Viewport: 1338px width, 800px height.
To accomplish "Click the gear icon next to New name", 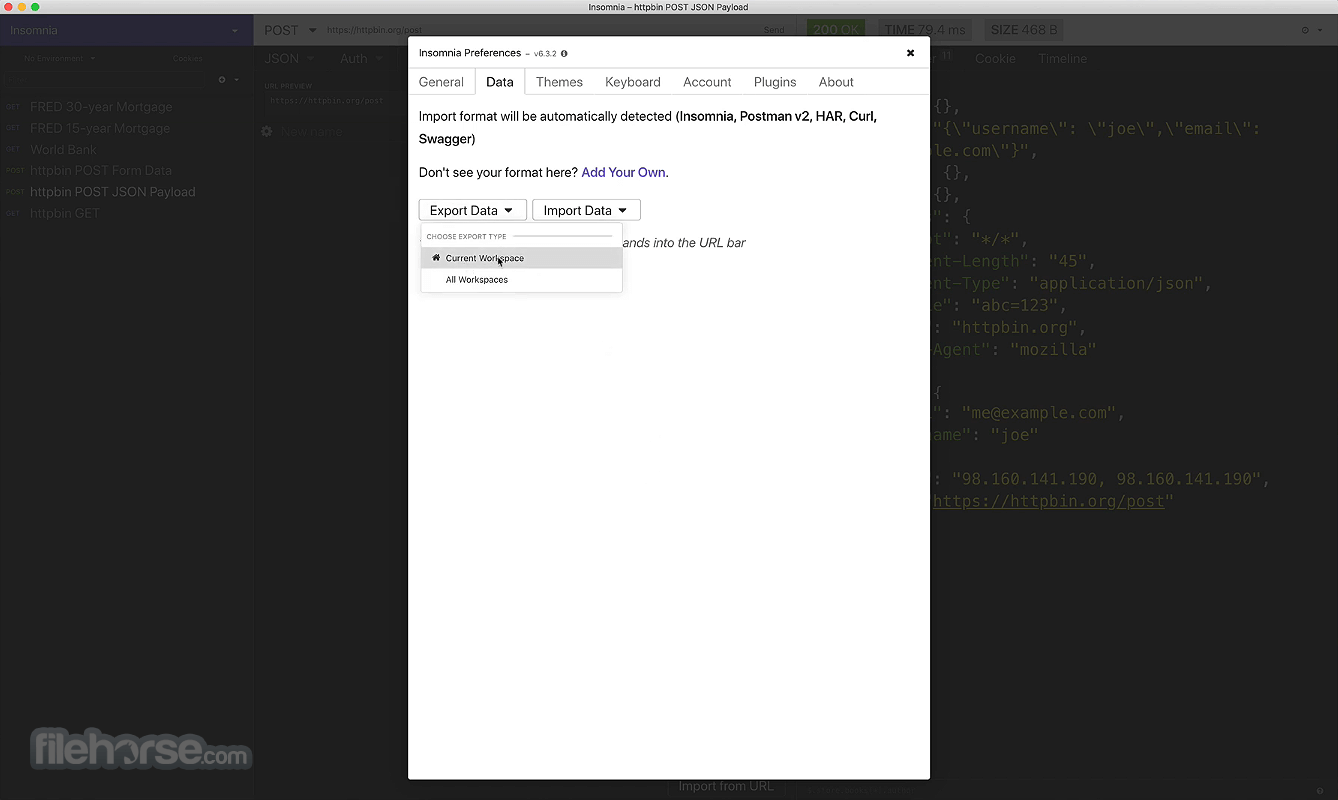I will coord(267,132).
